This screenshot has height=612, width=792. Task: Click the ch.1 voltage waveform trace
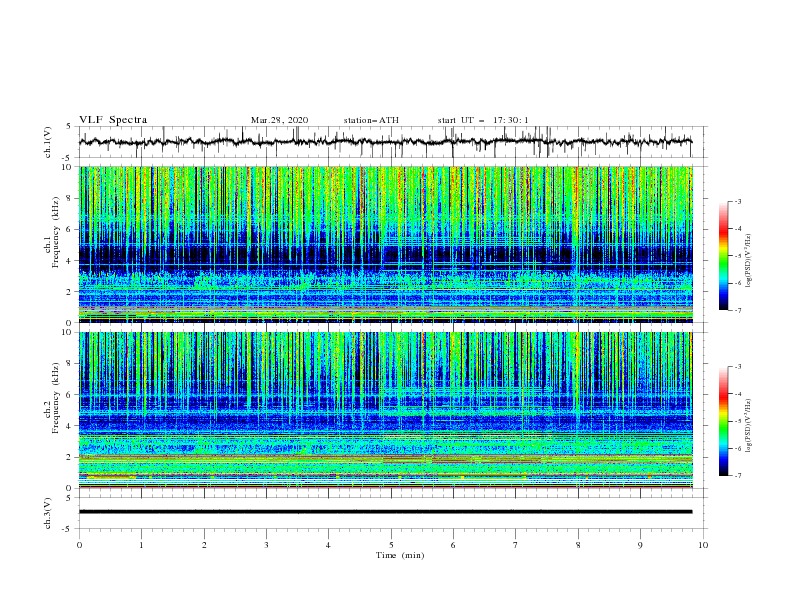[385, 142]
